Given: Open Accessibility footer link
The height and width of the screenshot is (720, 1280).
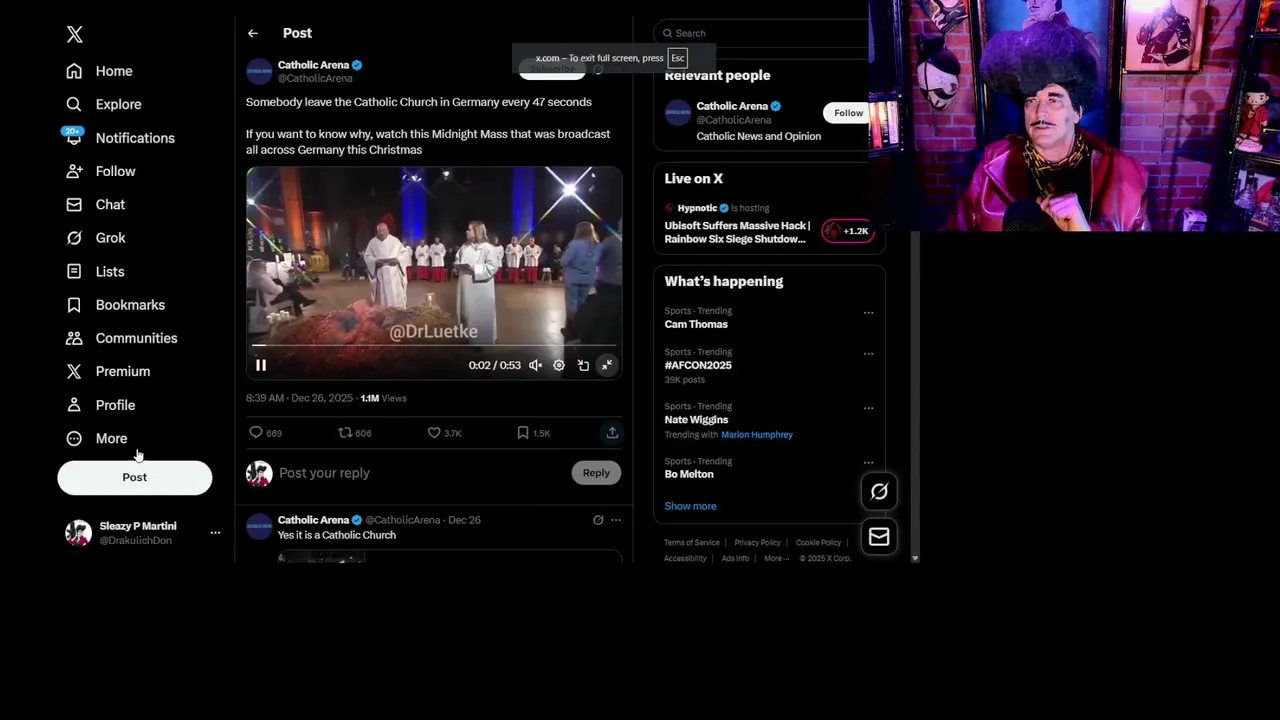Looking at the screenshot, I should click(x=685, y=559).
